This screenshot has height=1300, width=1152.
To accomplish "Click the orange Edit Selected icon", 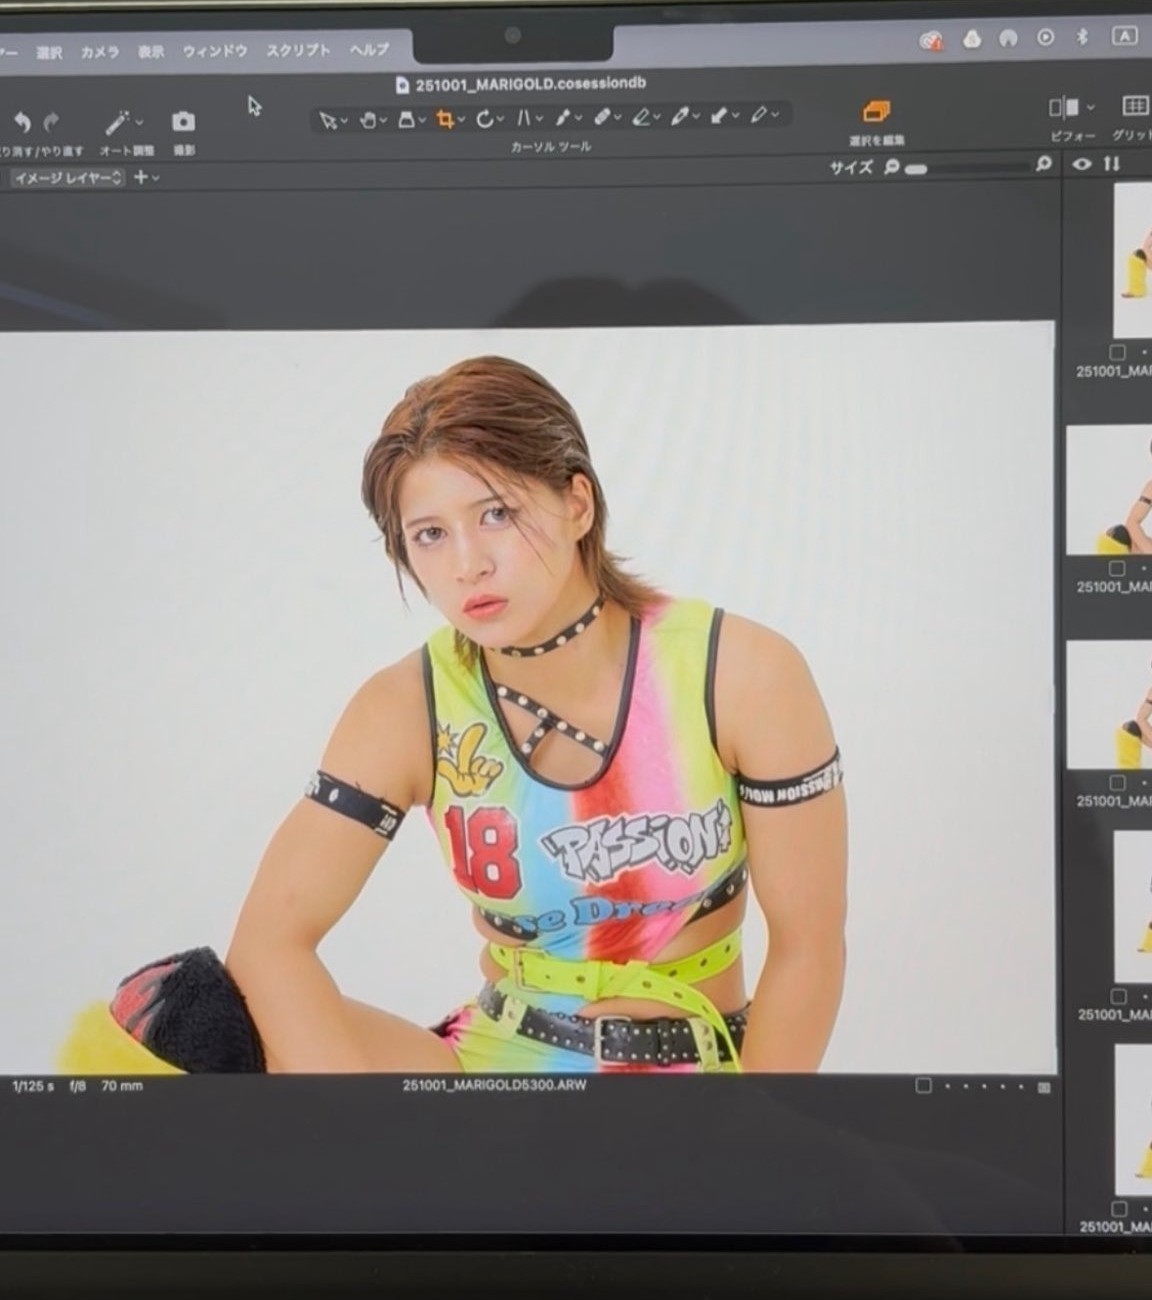I will pos(876,111).
